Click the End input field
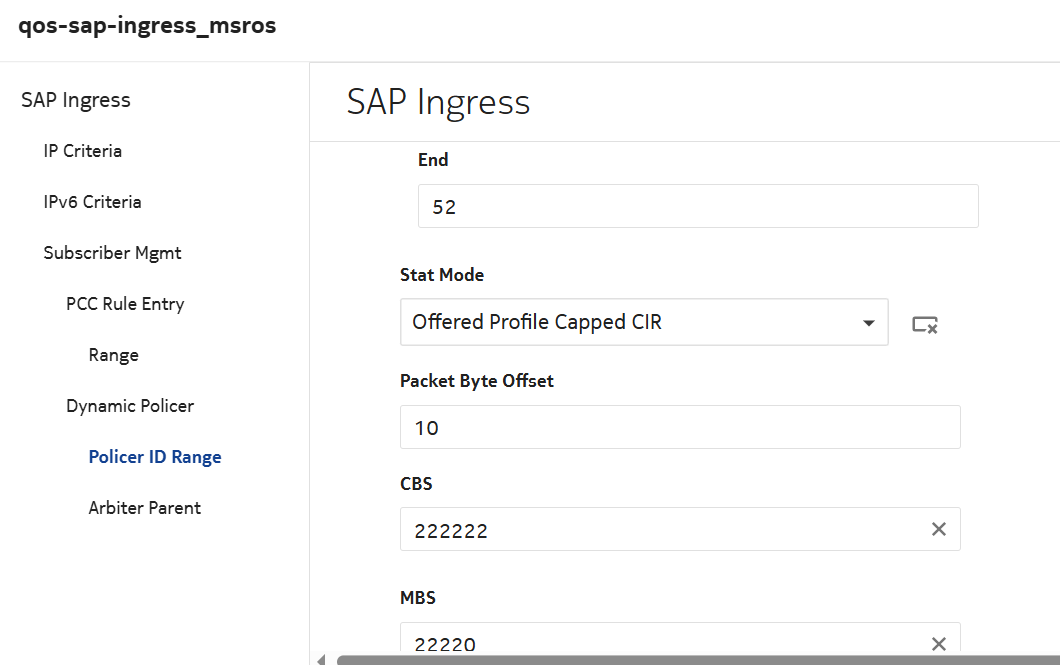Image resolution: width=1060 pixels, height=665 pixels. tap(697, 207)
